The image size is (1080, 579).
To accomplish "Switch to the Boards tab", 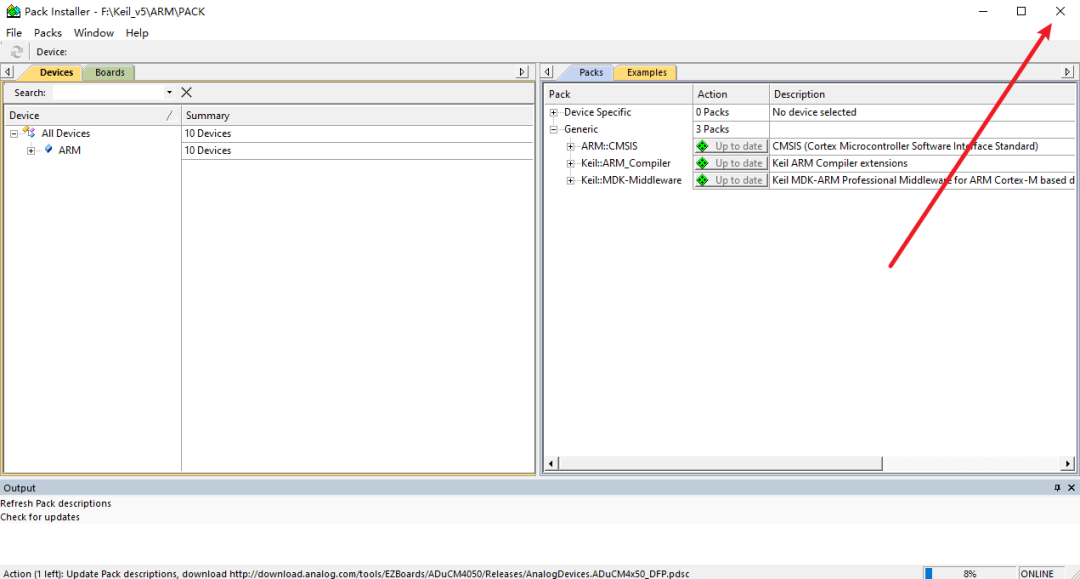I will pos(110,72).
